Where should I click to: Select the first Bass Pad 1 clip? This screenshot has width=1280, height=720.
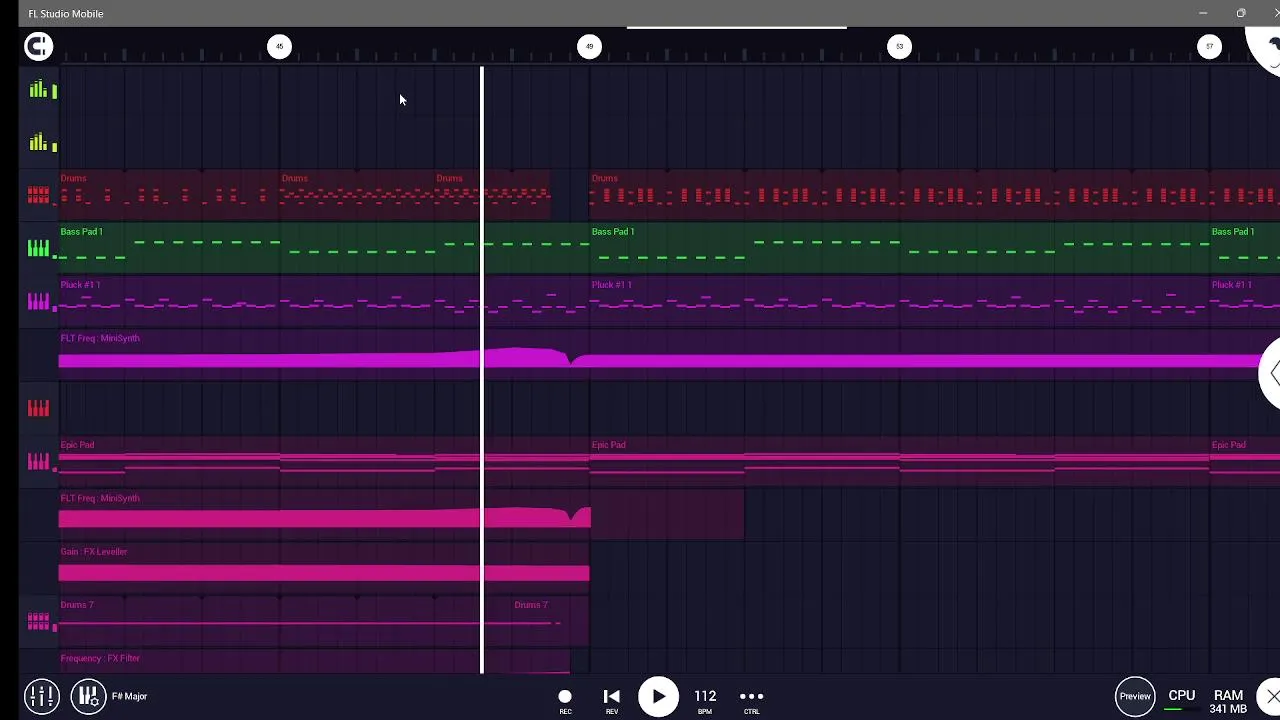[x=324, y=249]
